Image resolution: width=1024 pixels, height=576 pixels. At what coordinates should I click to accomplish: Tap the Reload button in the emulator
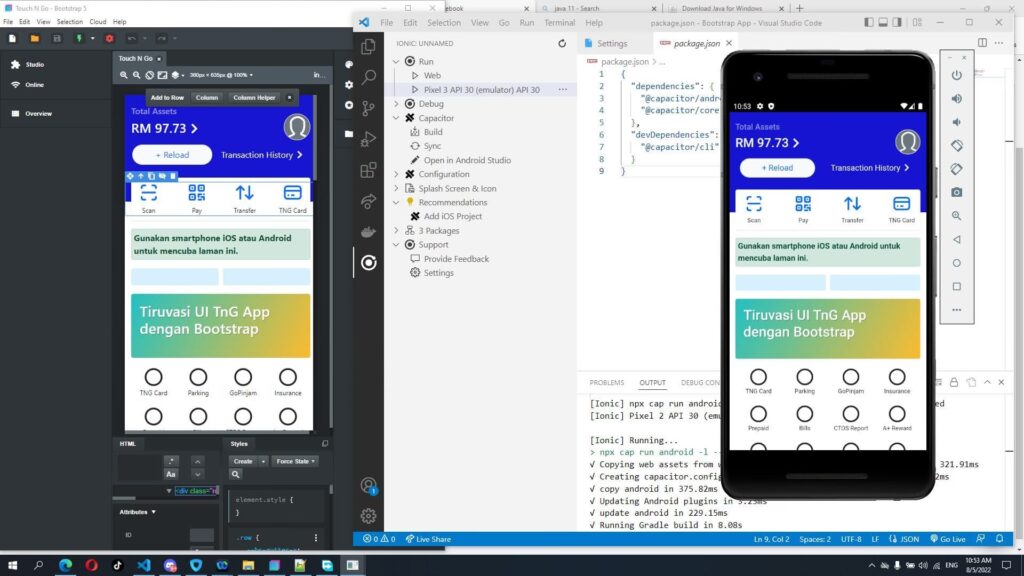[777, 168]
